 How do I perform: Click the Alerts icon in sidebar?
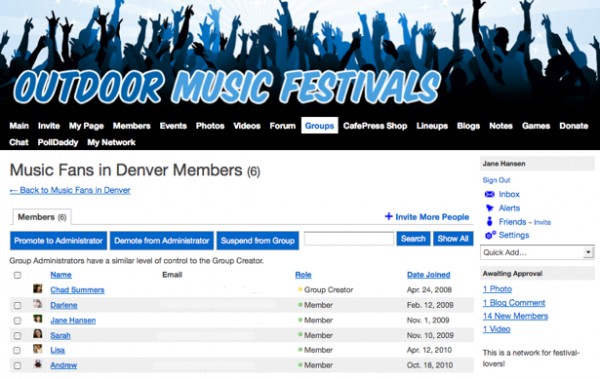pyautogui.click(x=489, y=208)
